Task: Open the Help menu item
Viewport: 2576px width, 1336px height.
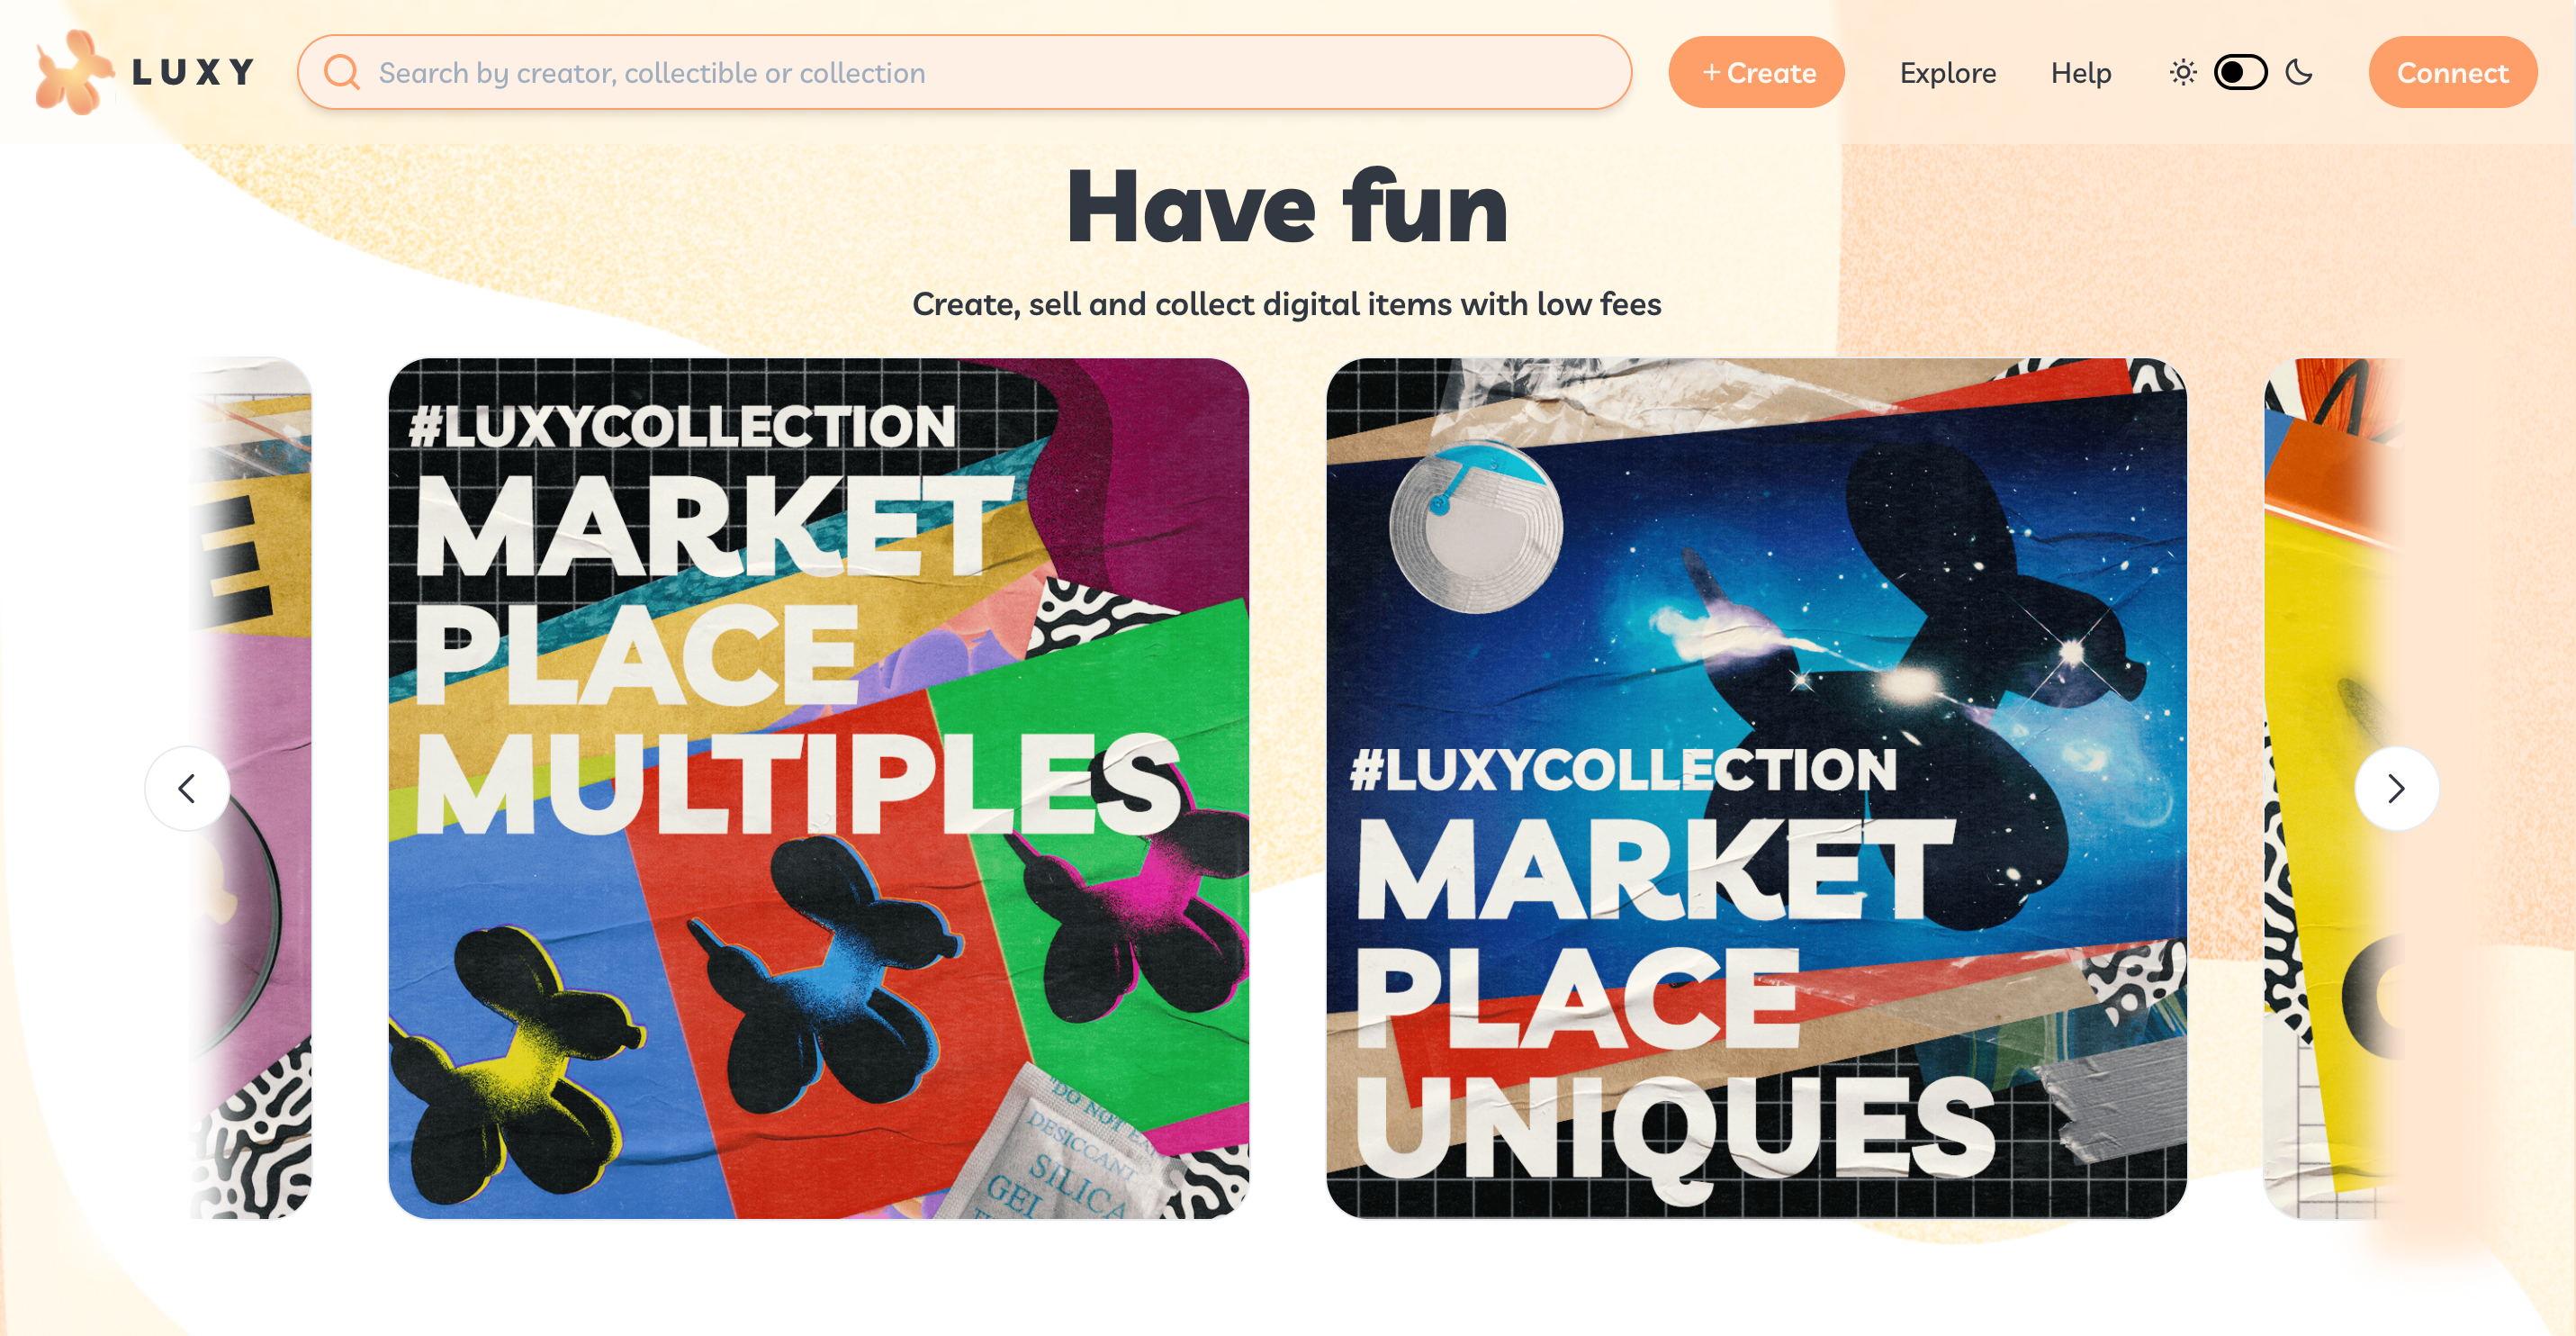Action: [2081, 73]
